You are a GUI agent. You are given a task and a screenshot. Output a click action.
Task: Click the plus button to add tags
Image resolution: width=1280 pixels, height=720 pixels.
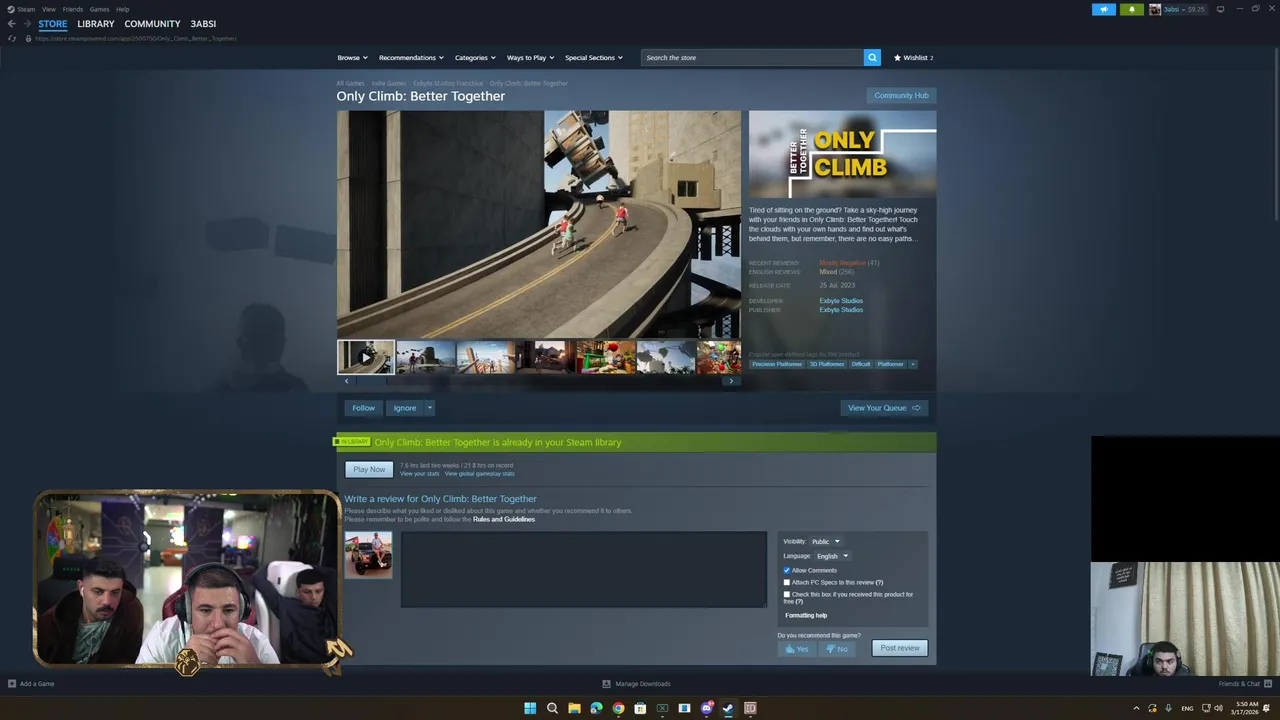[x=912, y=364]
